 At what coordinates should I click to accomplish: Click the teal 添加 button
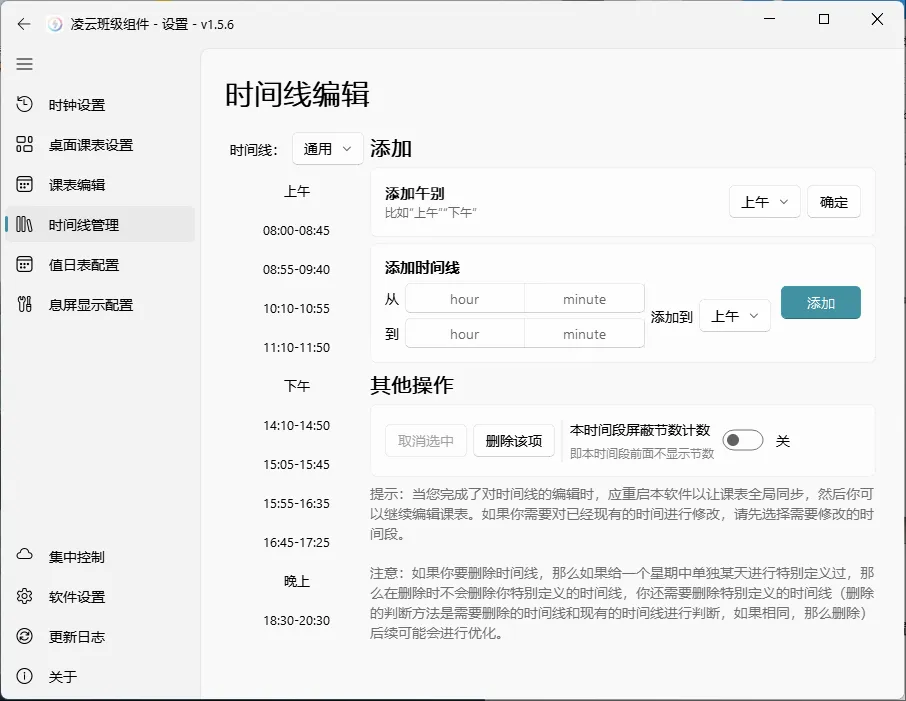(x=820, y=302)
